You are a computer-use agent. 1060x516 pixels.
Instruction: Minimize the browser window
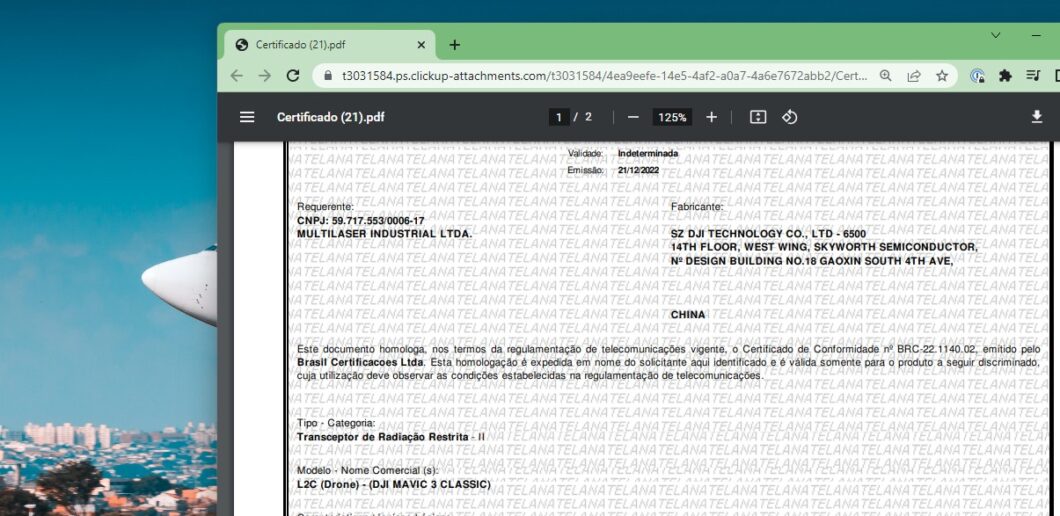coord(1036,35)
